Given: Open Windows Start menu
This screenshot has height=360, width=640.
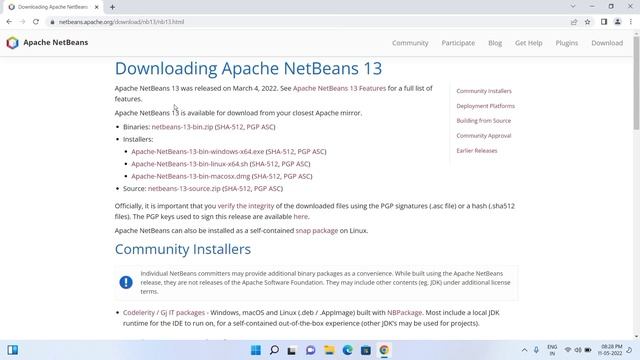Looking at the screenshot, I should click(x=256, y=350).
